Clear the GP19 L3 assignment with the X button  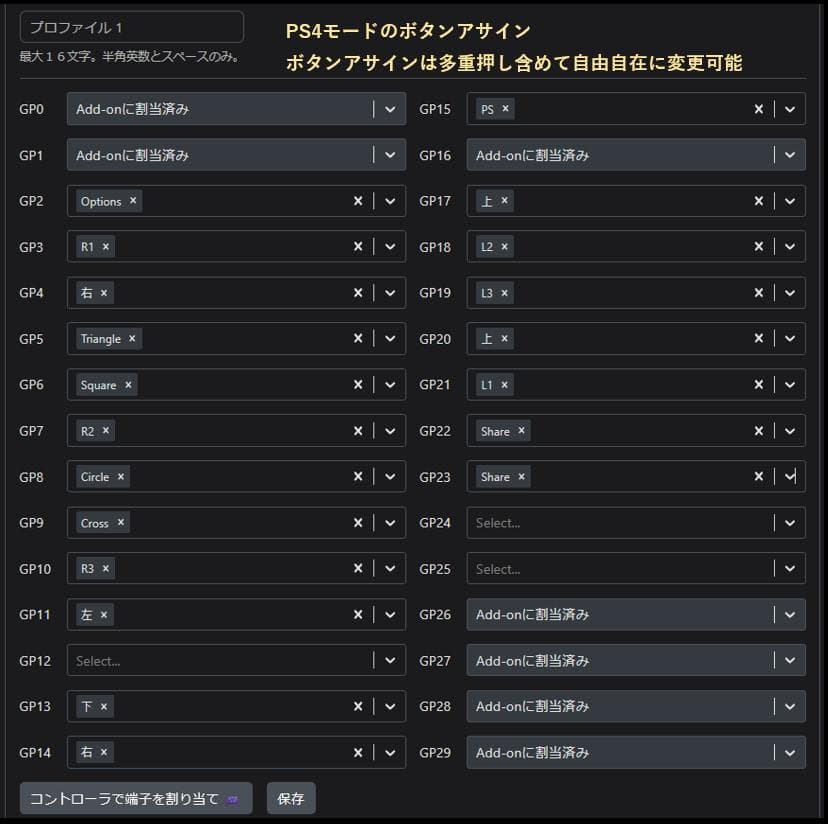pyautogui.click(x=758, y=293)
